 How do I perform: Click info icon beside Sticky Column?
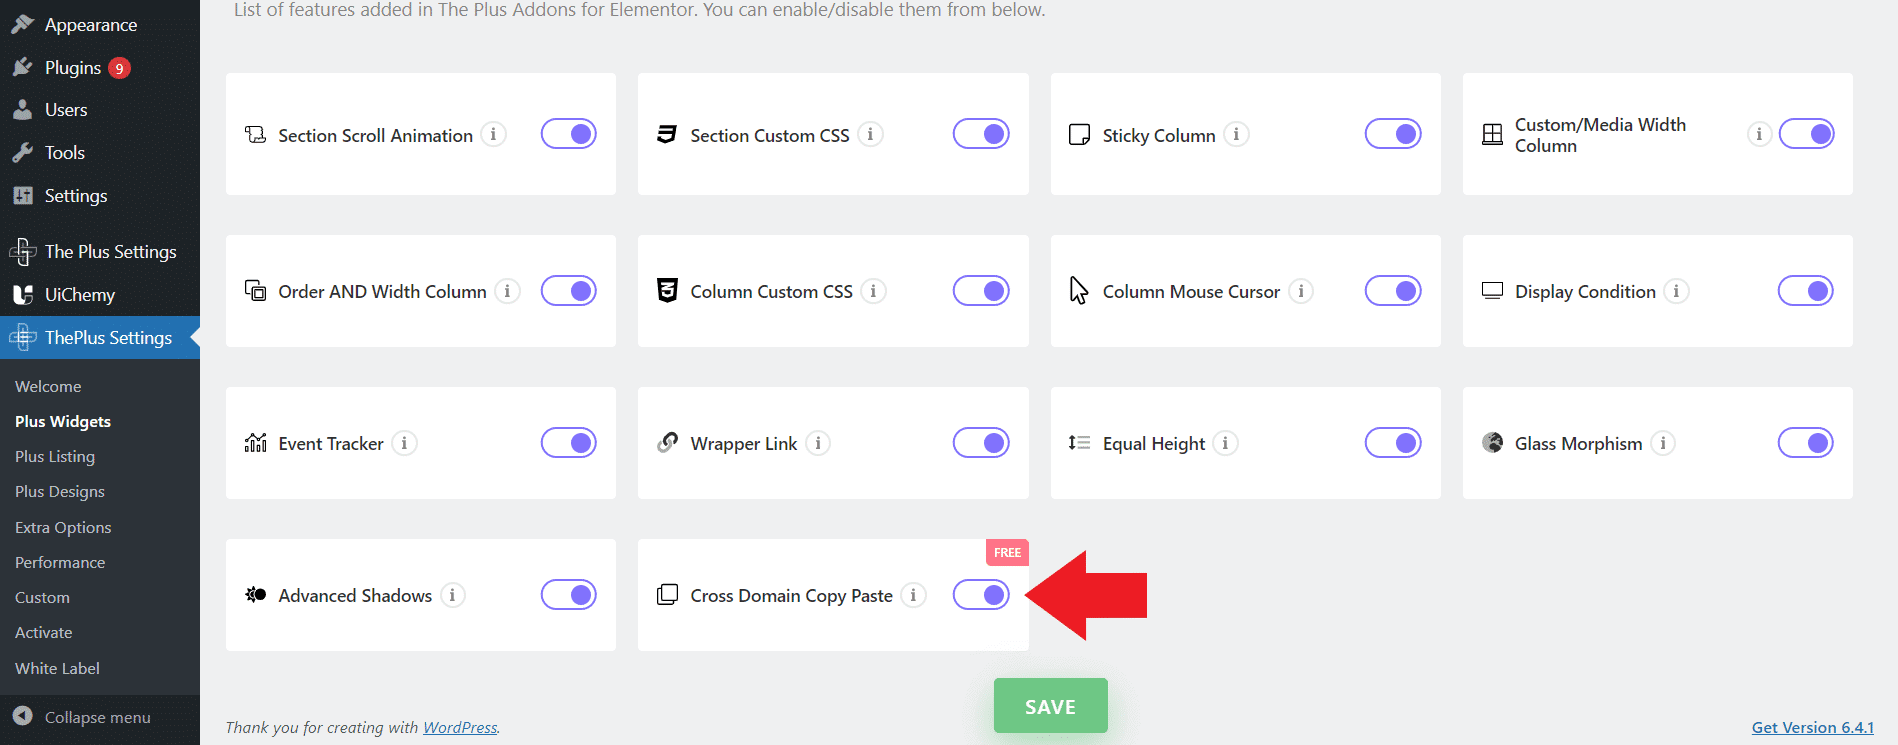(x=1236, y=134)
